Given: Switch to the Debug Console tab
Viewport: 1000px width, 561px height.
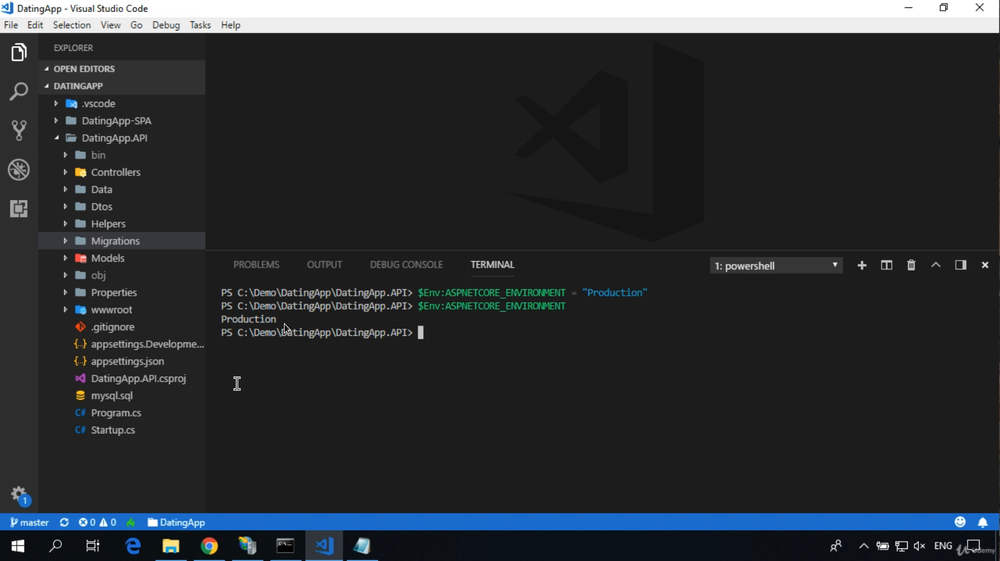Looking at the screenshot, I should click(406, 265).
